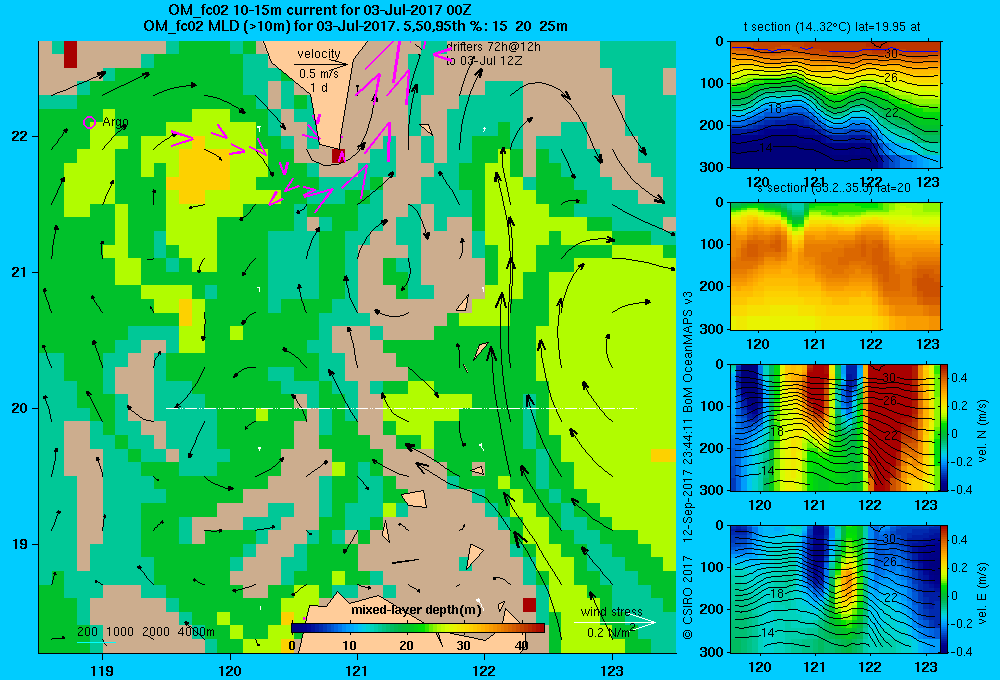Click the magenta Argo float circle marker
The width and height of the screenshot is (1000, 680).
(89, 122)
